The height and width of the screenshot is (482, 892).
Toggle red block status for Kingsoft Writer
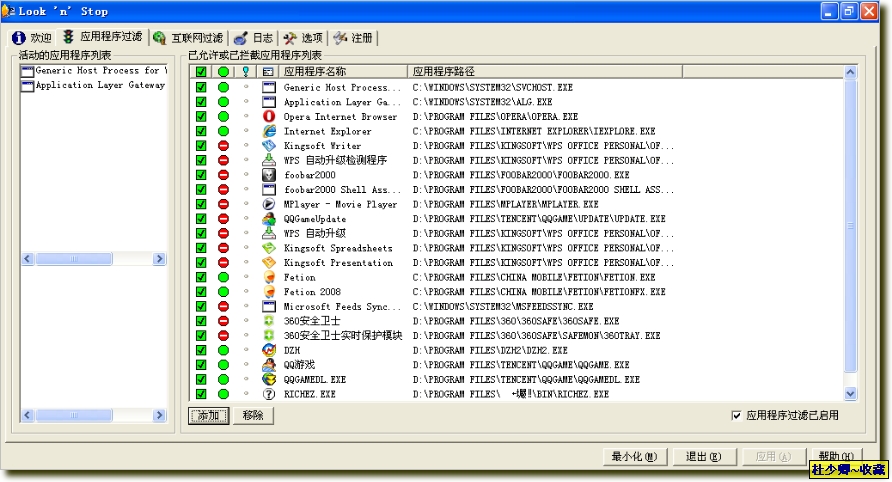(x=224, y=146)
